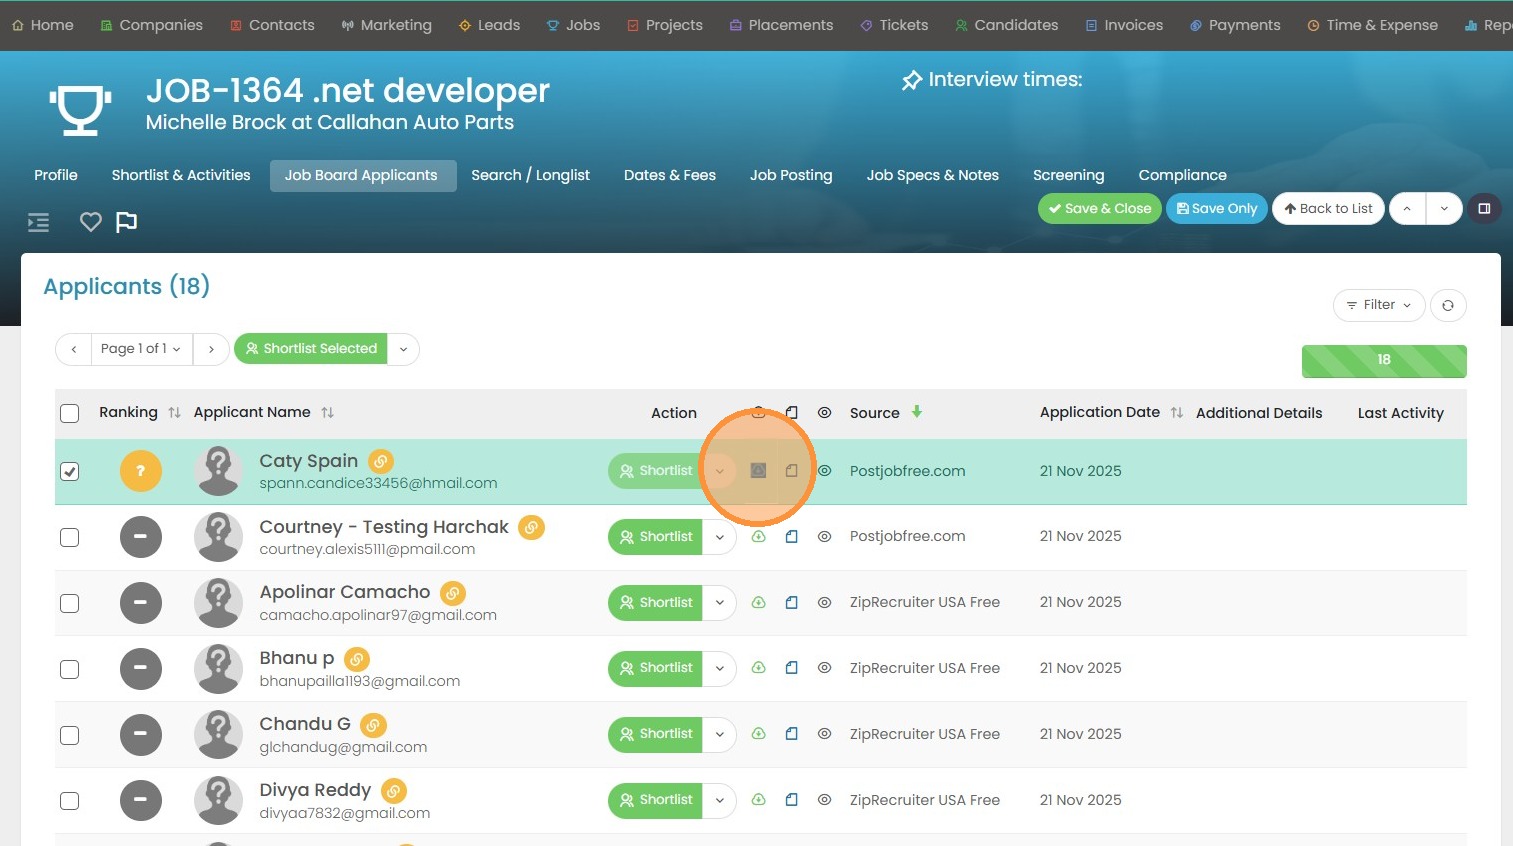Click the side panel toggle icon
The height and width of the screenshot is (846, 1513).
pyautogui.click(x=1484, y=209)
